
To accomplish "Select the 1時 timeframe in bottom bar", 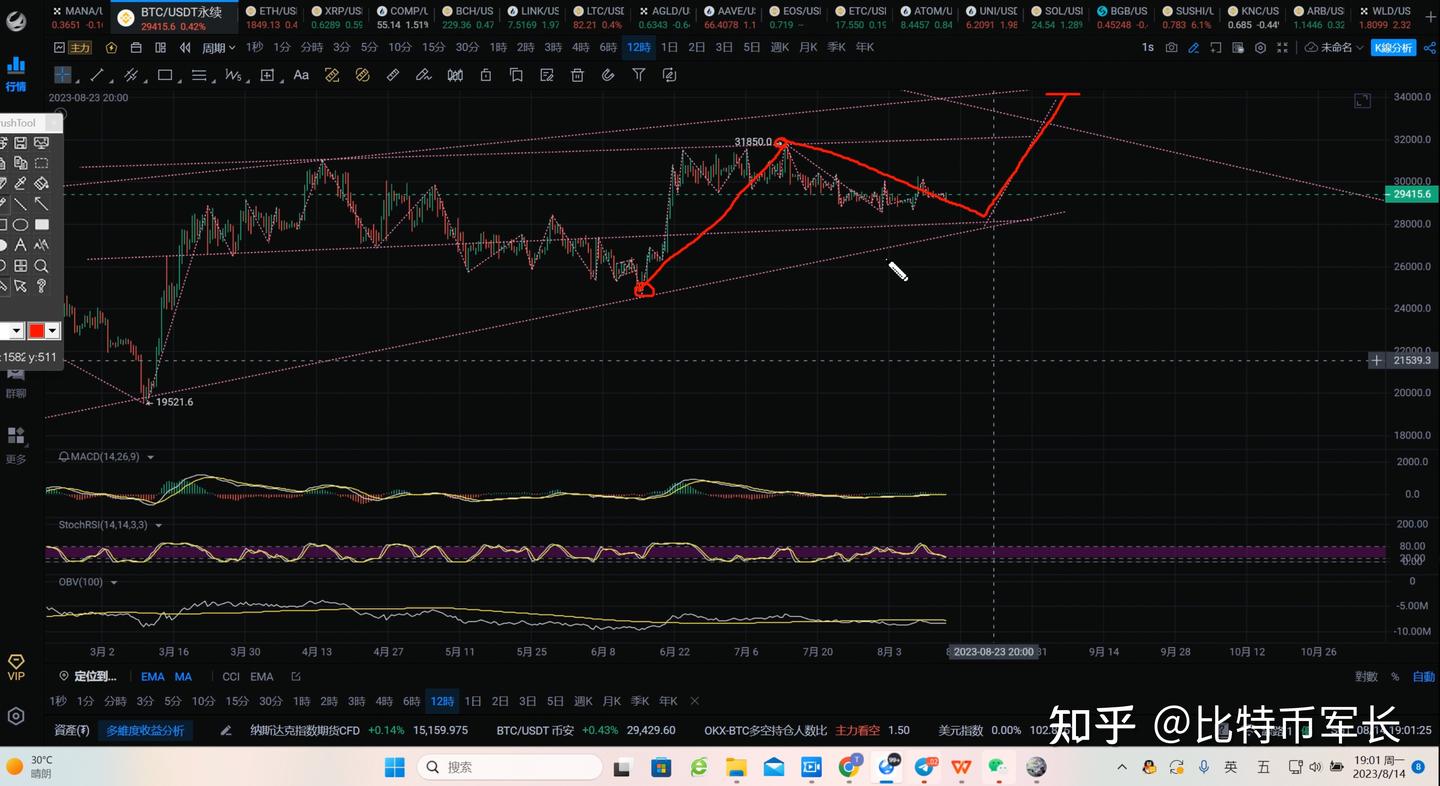I will (x=301, y=701).
